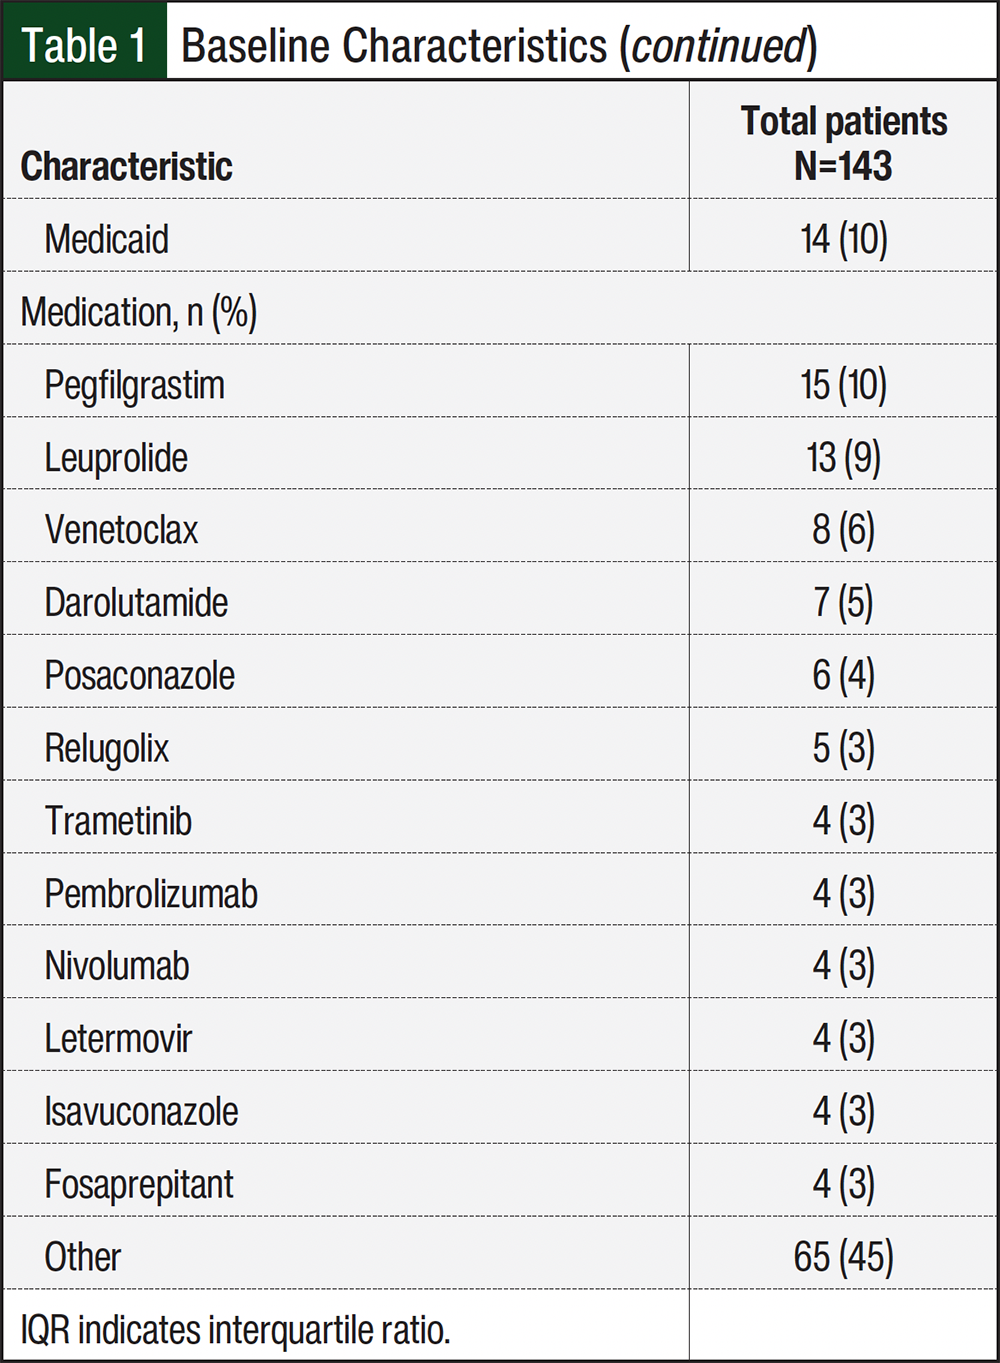Click the Fosaprepitant row label
The width and height of the screenshot is (1000, 1363).
pos(138,1185)
